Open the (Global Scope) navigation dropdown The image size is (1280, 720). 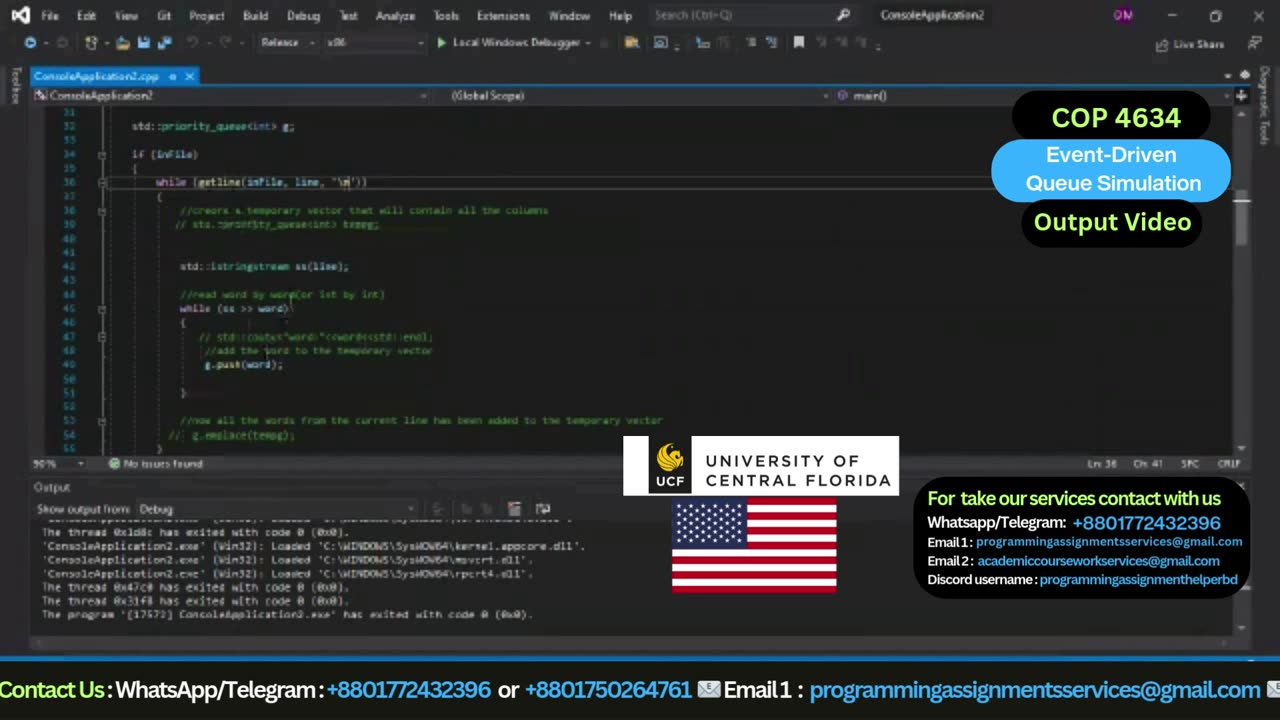(637, 96)
